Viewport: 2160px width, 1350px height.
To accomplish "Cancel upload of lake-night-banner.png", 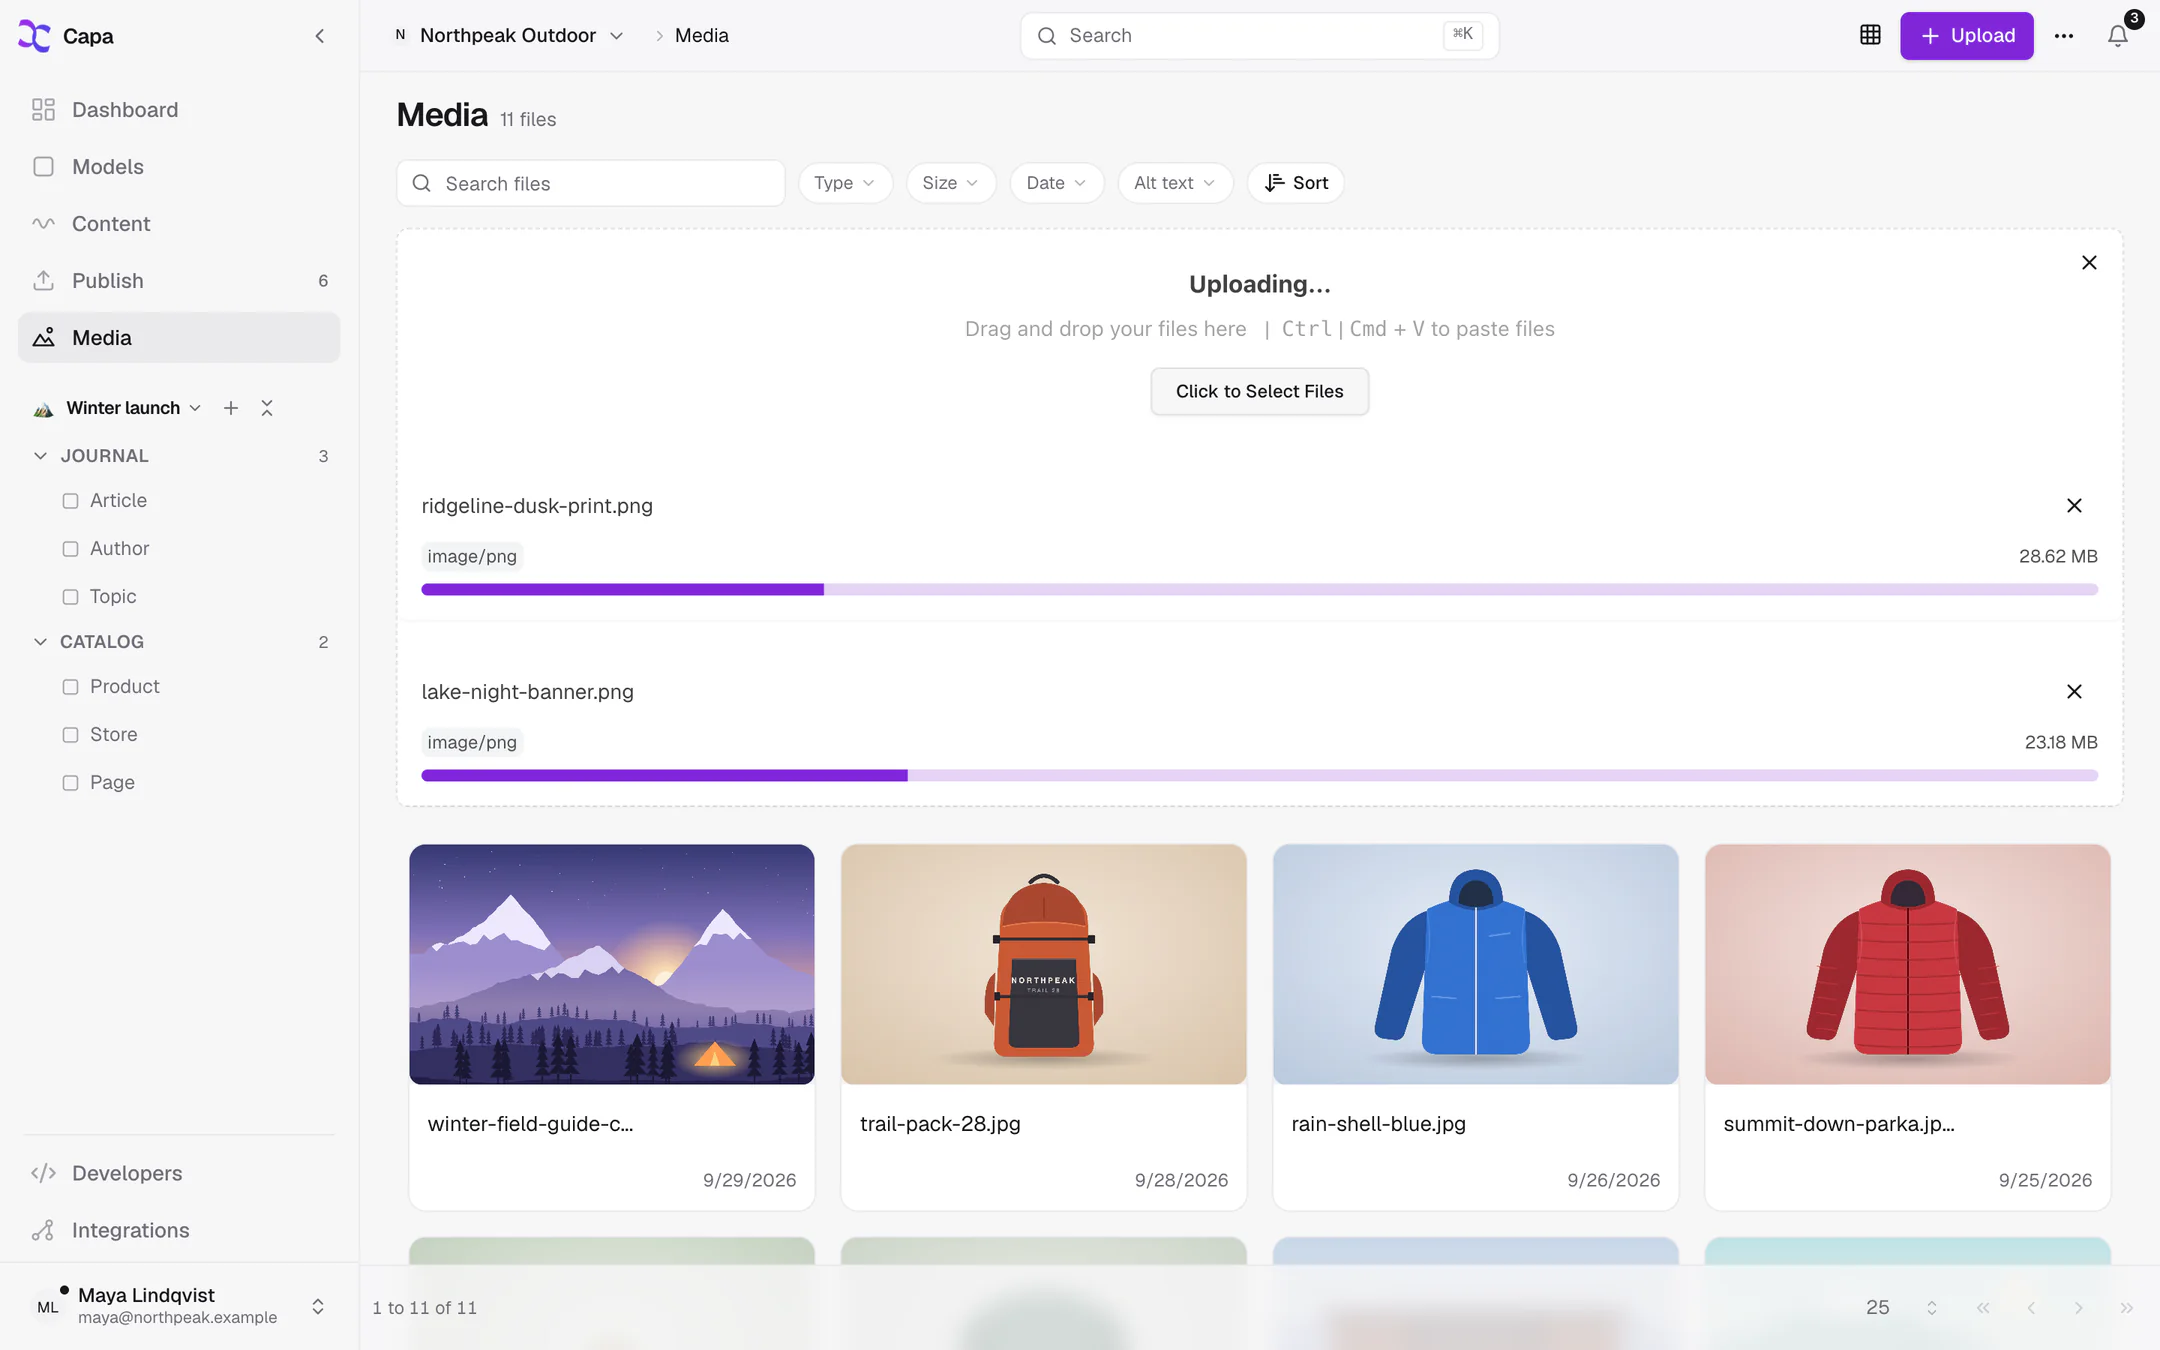I will [2074, 692].
